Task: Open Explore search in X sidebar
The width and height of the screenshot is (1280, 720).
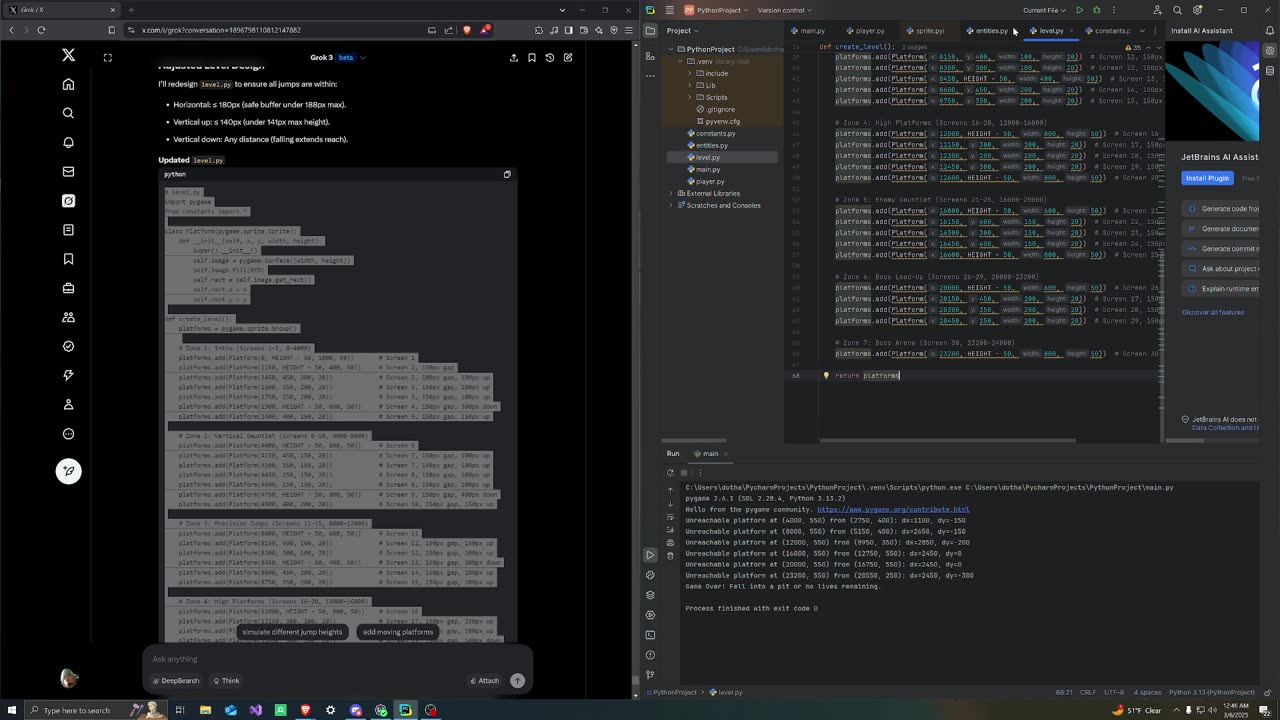Action: tap(68, 113)
